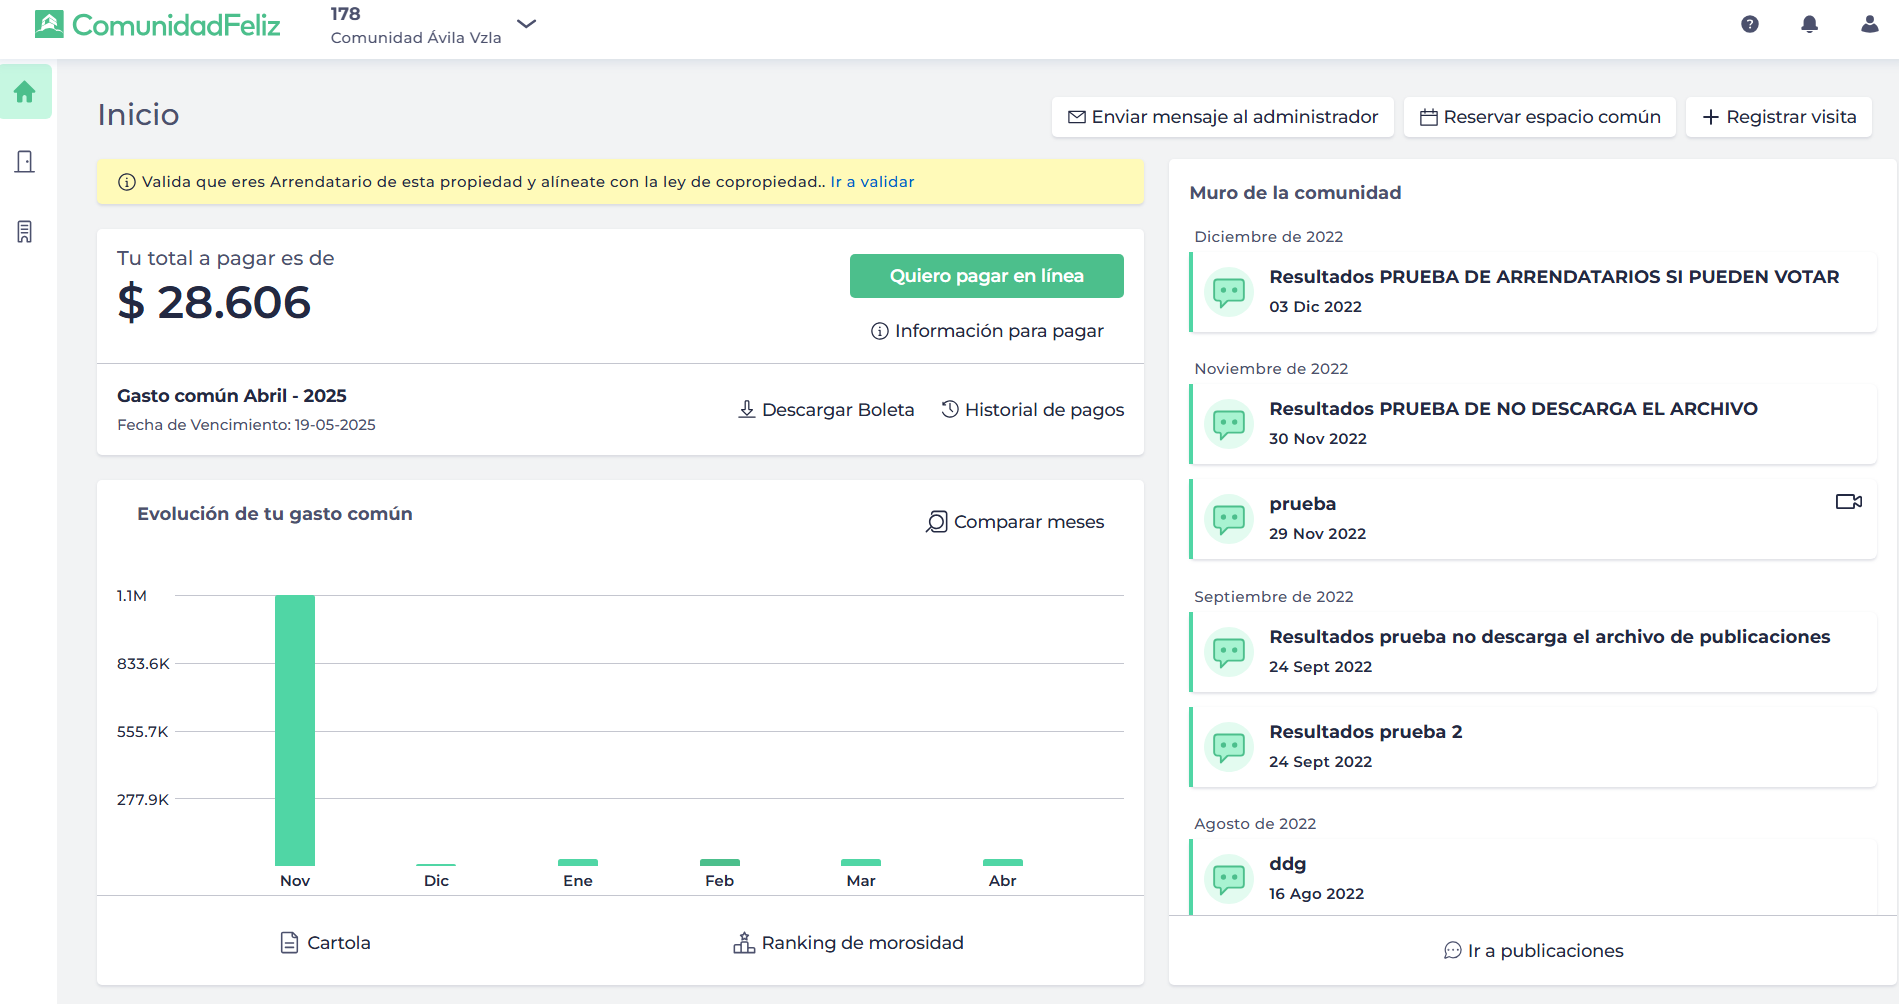
Task: Click Enviar mensaje al administrador
Action: (x=1222, y=117)
